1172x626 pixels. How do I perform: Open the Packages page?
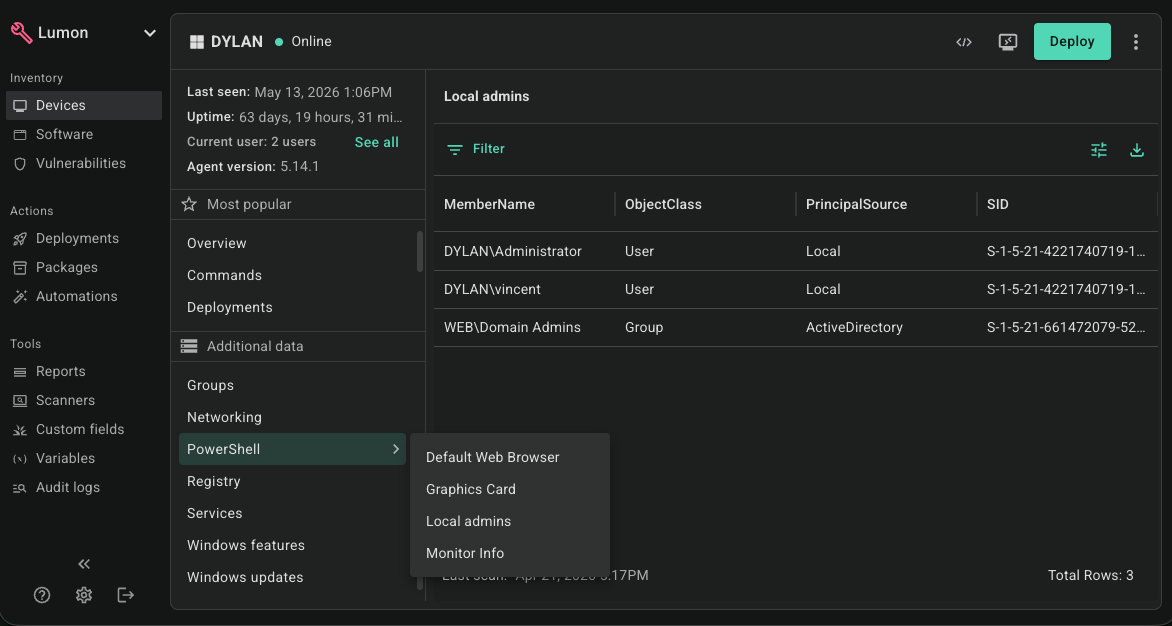click(67, 267)
